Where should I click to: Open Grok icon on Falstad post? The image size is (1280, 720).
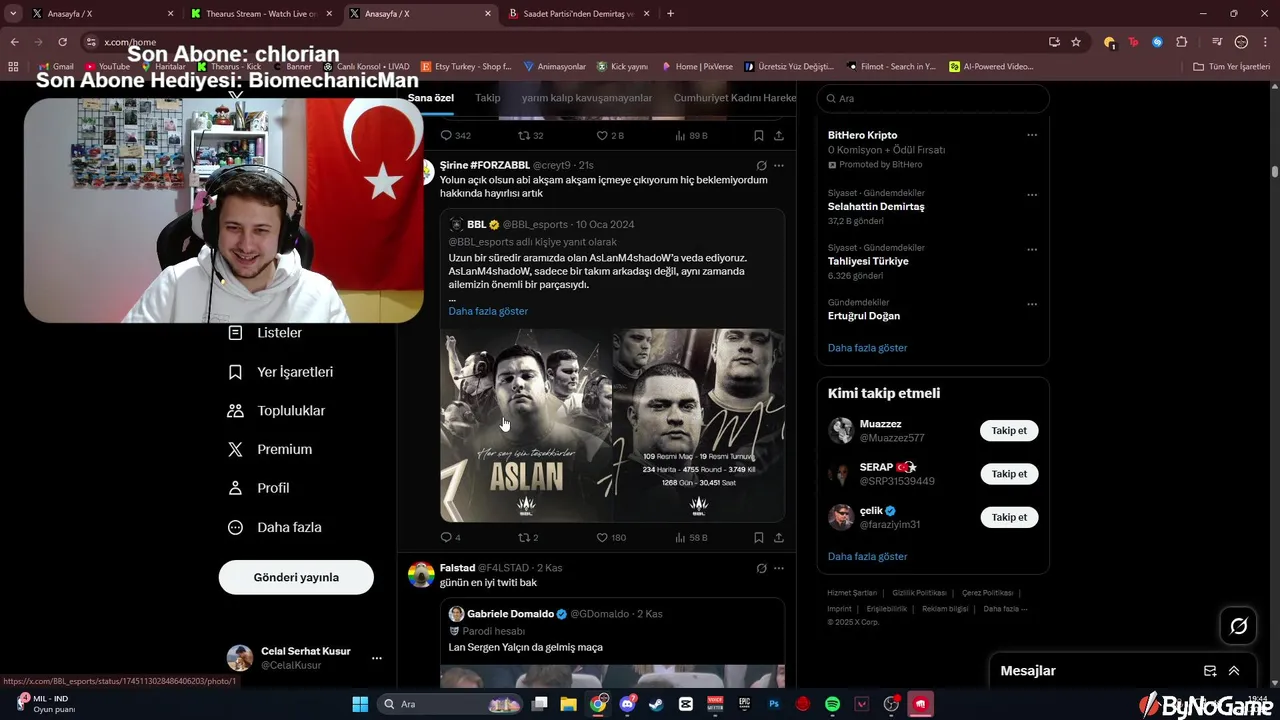[x=761, y=568]
